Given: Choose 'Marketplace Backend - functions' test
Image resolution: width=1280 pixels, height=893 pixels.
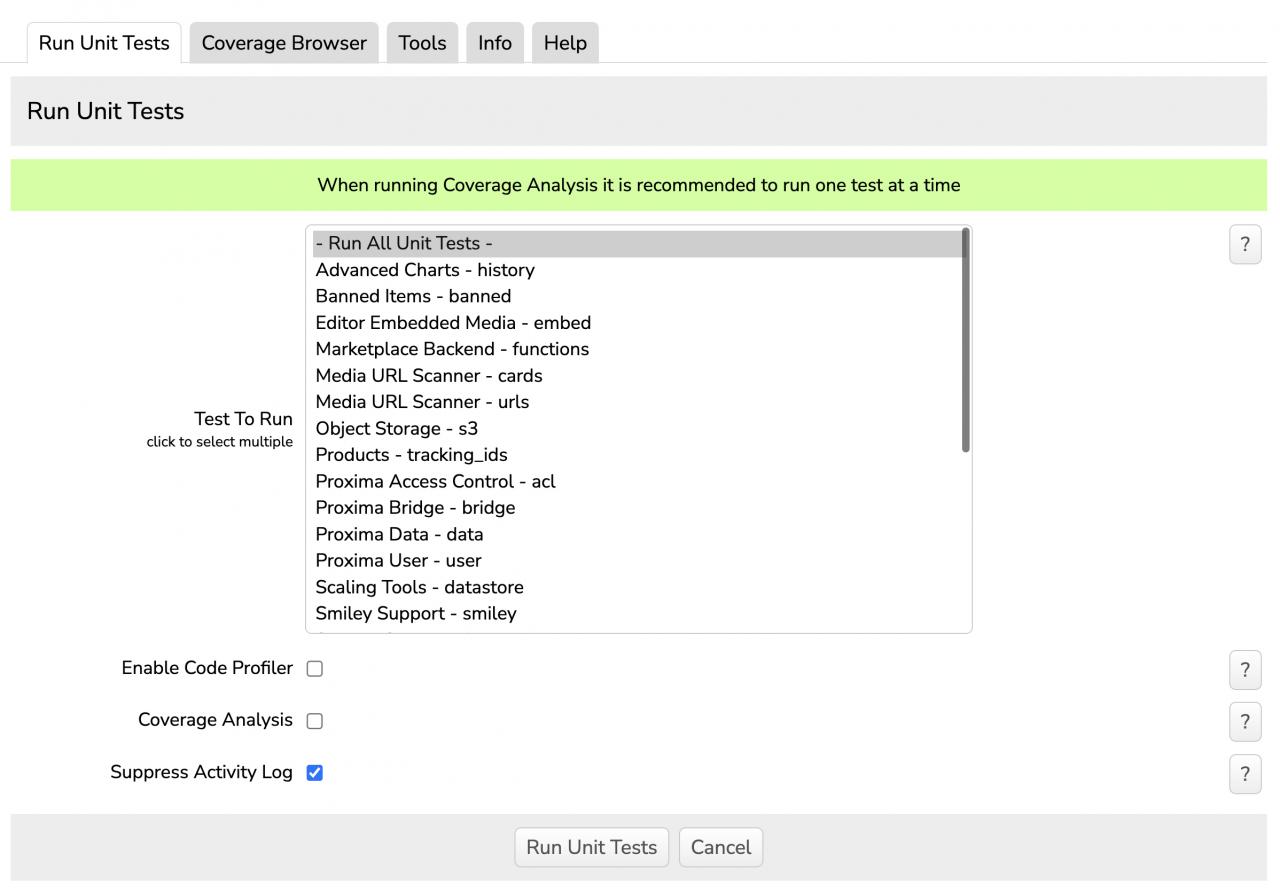Looking at the screenshot, I should pos(452,349).
